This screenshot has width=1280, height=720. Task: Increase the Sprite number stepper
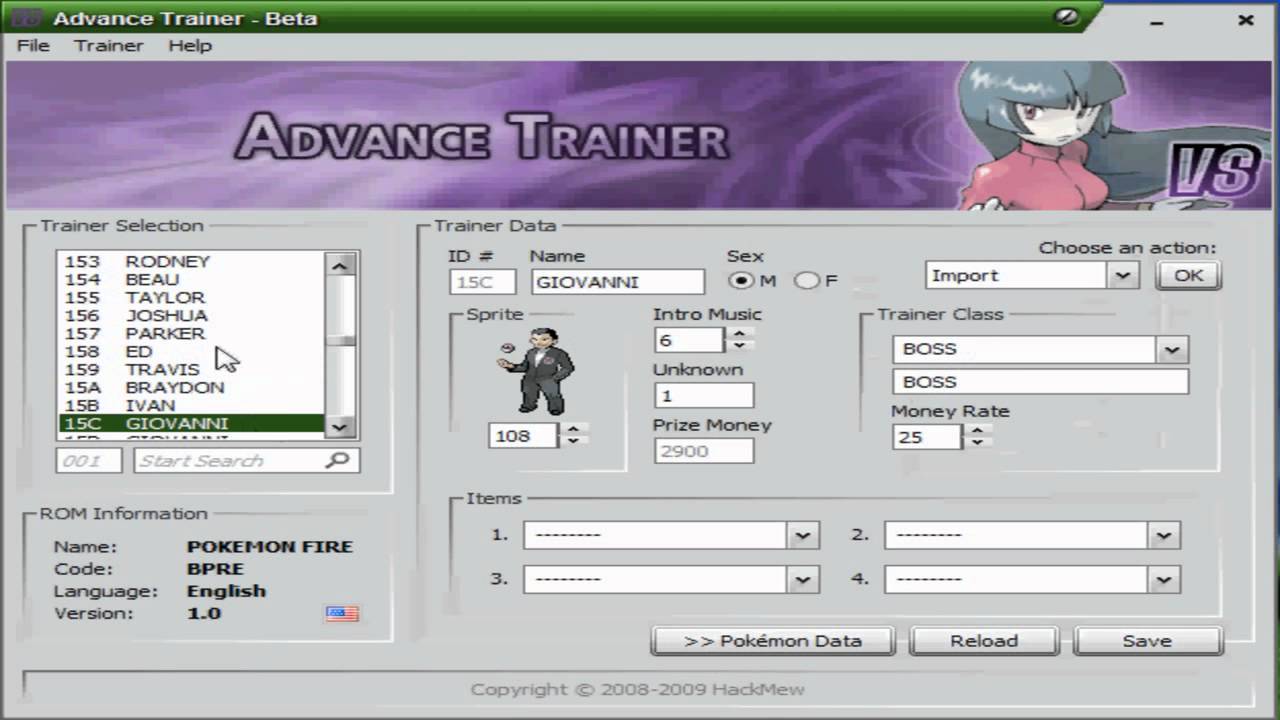point(573,430)
